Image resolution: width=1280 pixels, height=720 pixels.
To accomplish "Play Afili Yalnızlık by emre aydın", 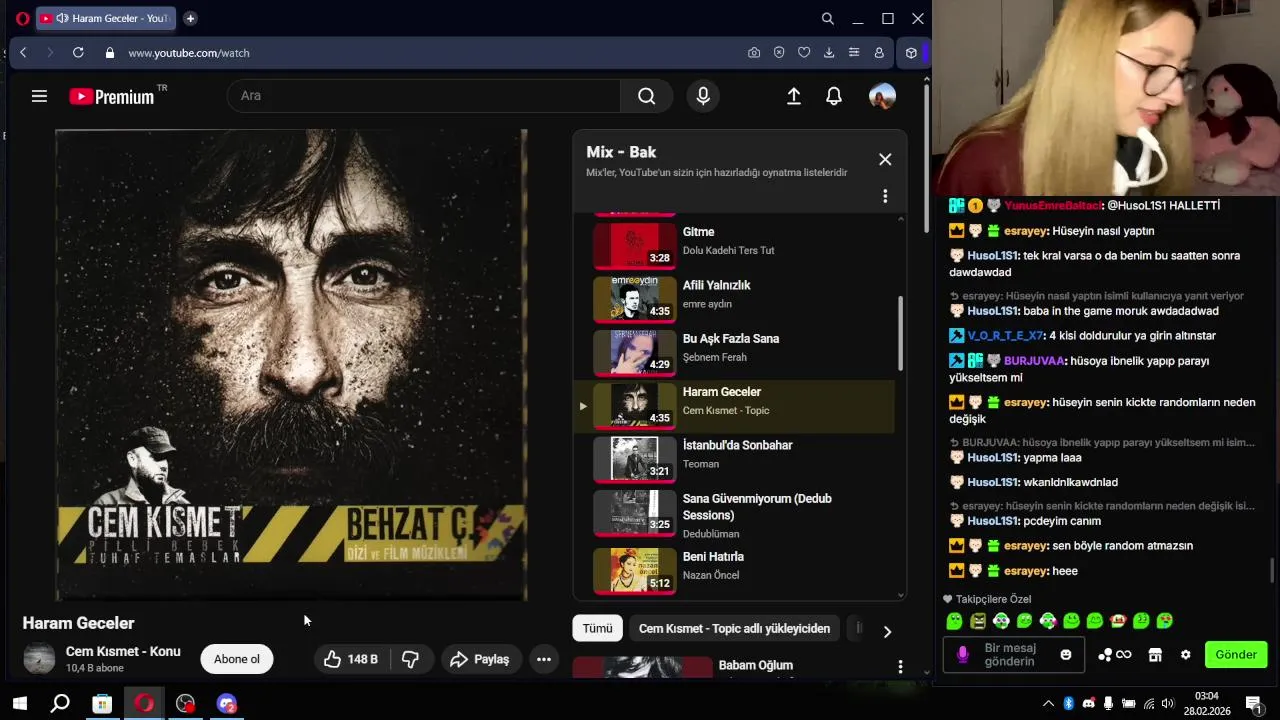I will pos(735,298).
